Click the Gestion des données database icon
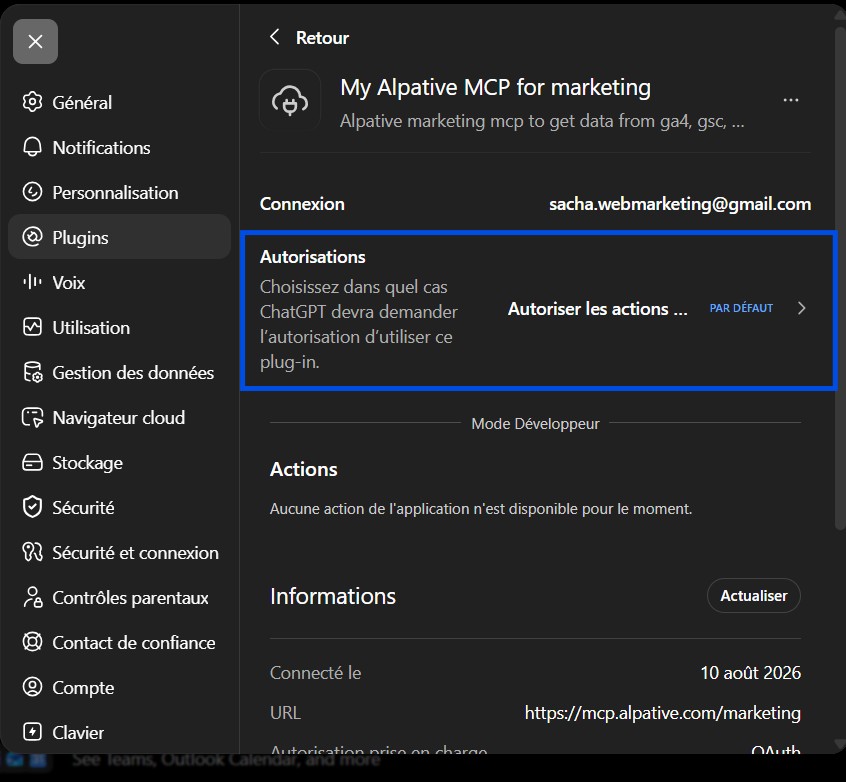The width and height of the screenshot is (846, 782). coord(32,372)
